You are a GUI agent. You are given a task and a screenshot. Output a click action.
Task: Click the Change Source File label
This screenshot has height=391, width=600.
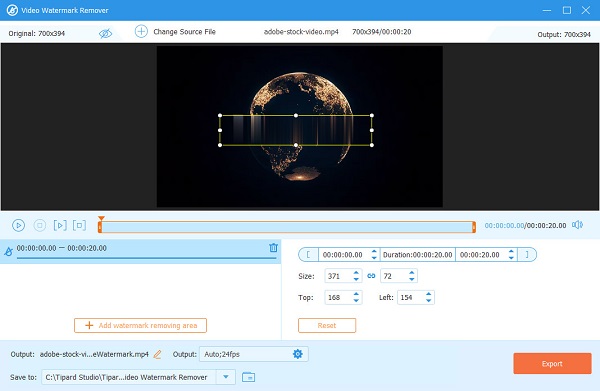click(x=184, y=32)
